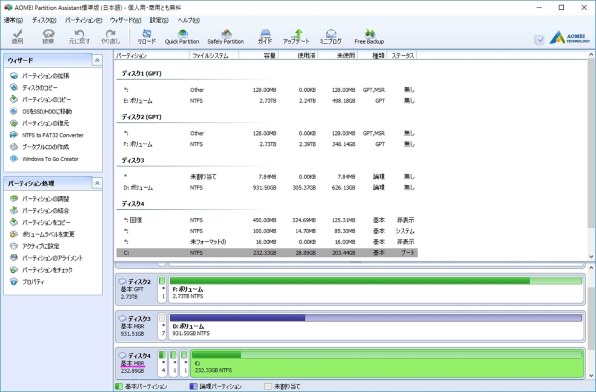Toggle the checkmark icon beside the AOMEI logo
This screenshot has height=392, width=596.
pos(539,39)
